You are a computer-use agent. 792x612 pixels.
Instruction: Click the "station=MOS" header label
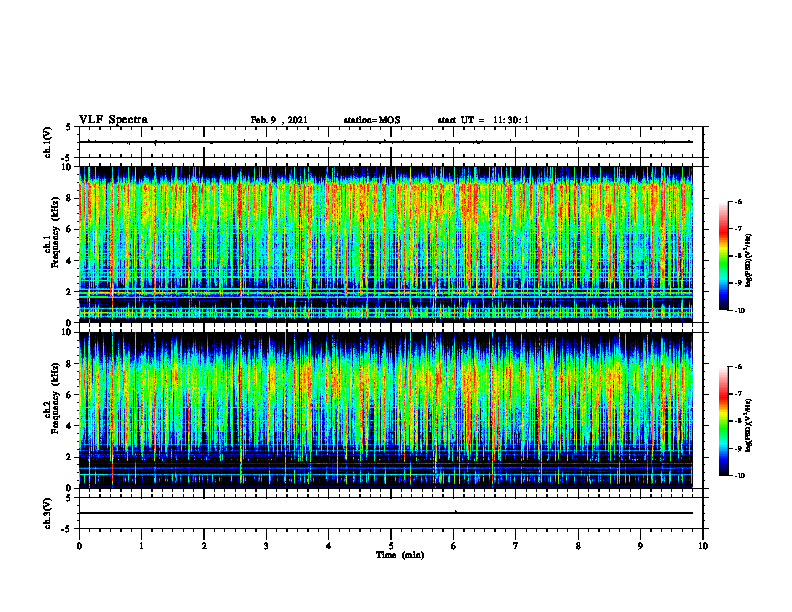(x=372, y=120)
